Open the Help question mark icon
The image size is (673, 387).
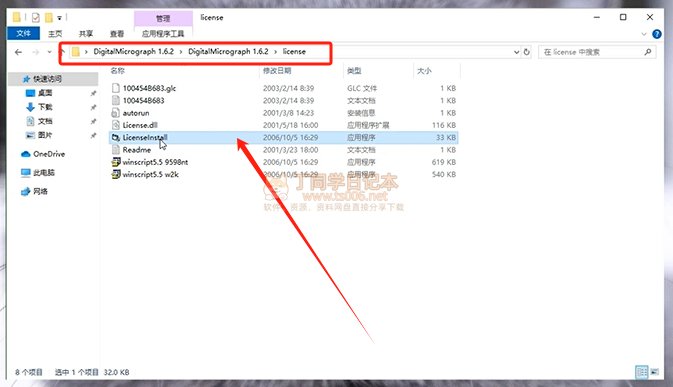[657, 34]
